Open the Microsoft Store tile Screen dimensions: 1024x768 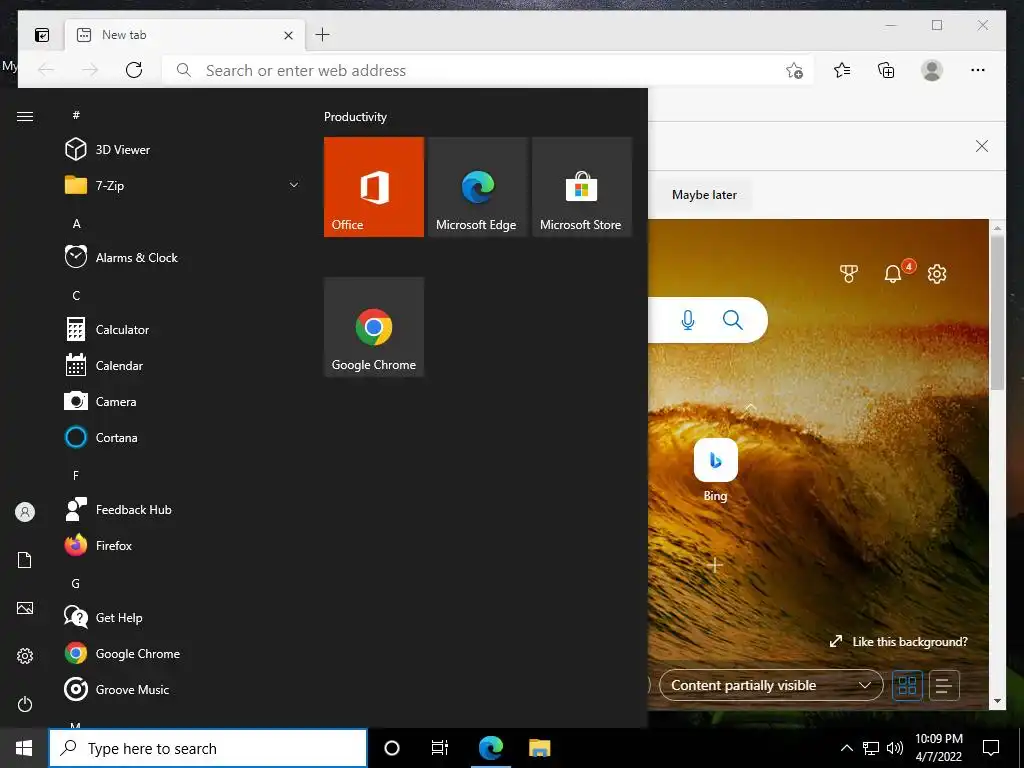point(582,187)
